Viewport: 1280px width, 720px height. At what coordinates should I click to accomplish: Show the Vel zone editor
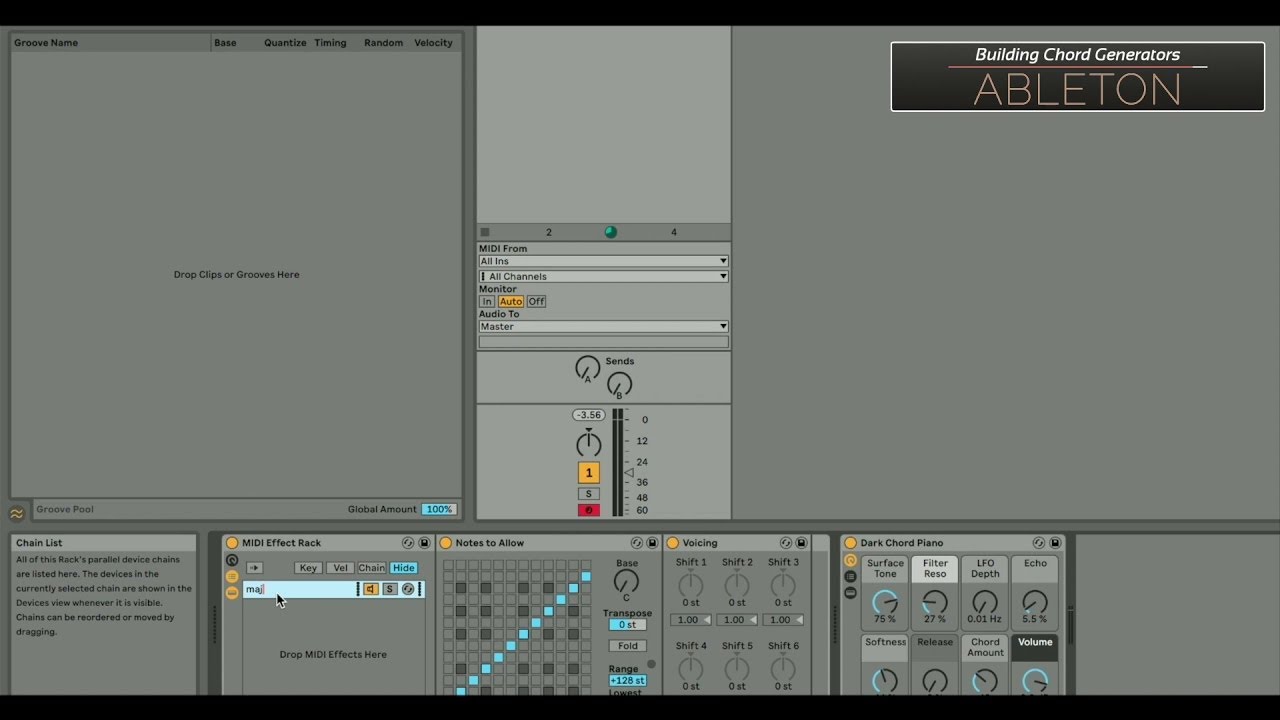pos(340,568)
